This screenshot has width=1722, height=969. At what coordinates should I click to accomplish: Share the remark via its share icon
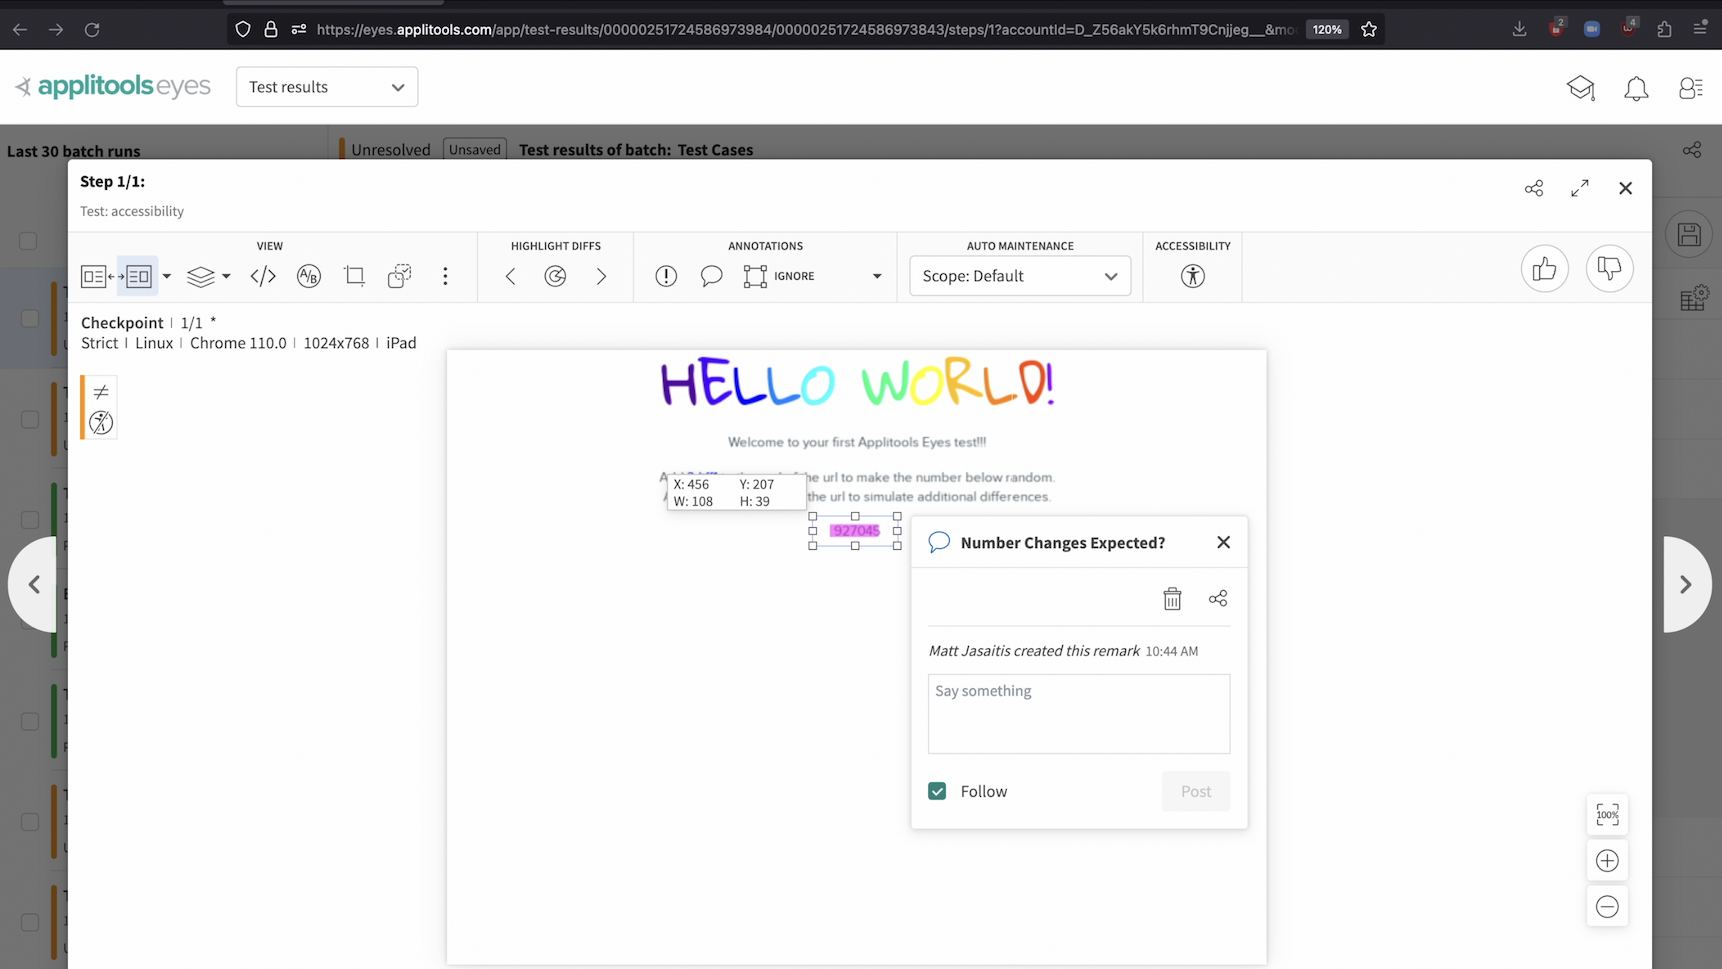point(1218,598)
